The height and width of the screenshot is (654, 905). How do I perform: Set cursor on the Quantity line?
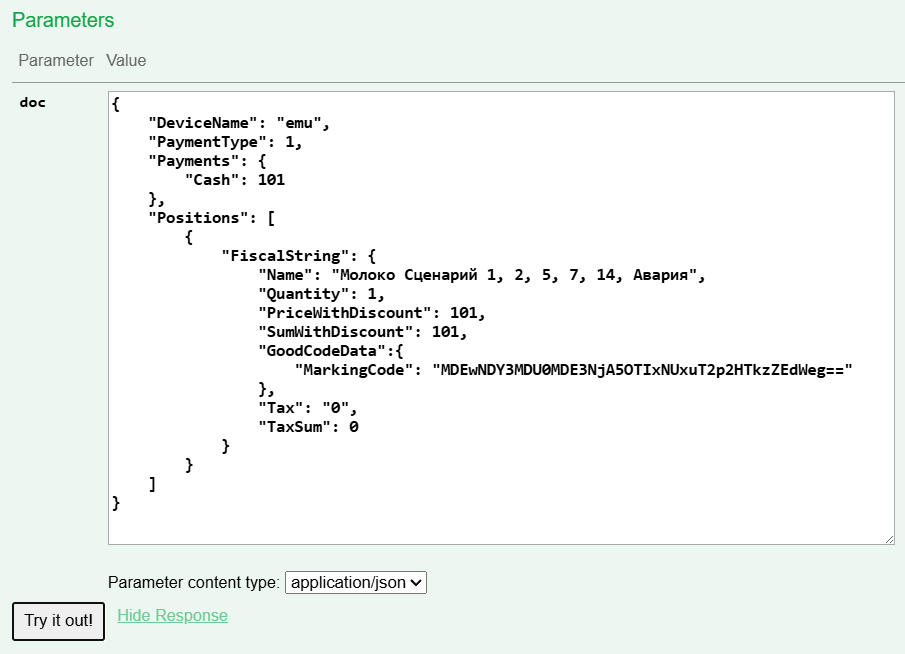coord(320,294)
